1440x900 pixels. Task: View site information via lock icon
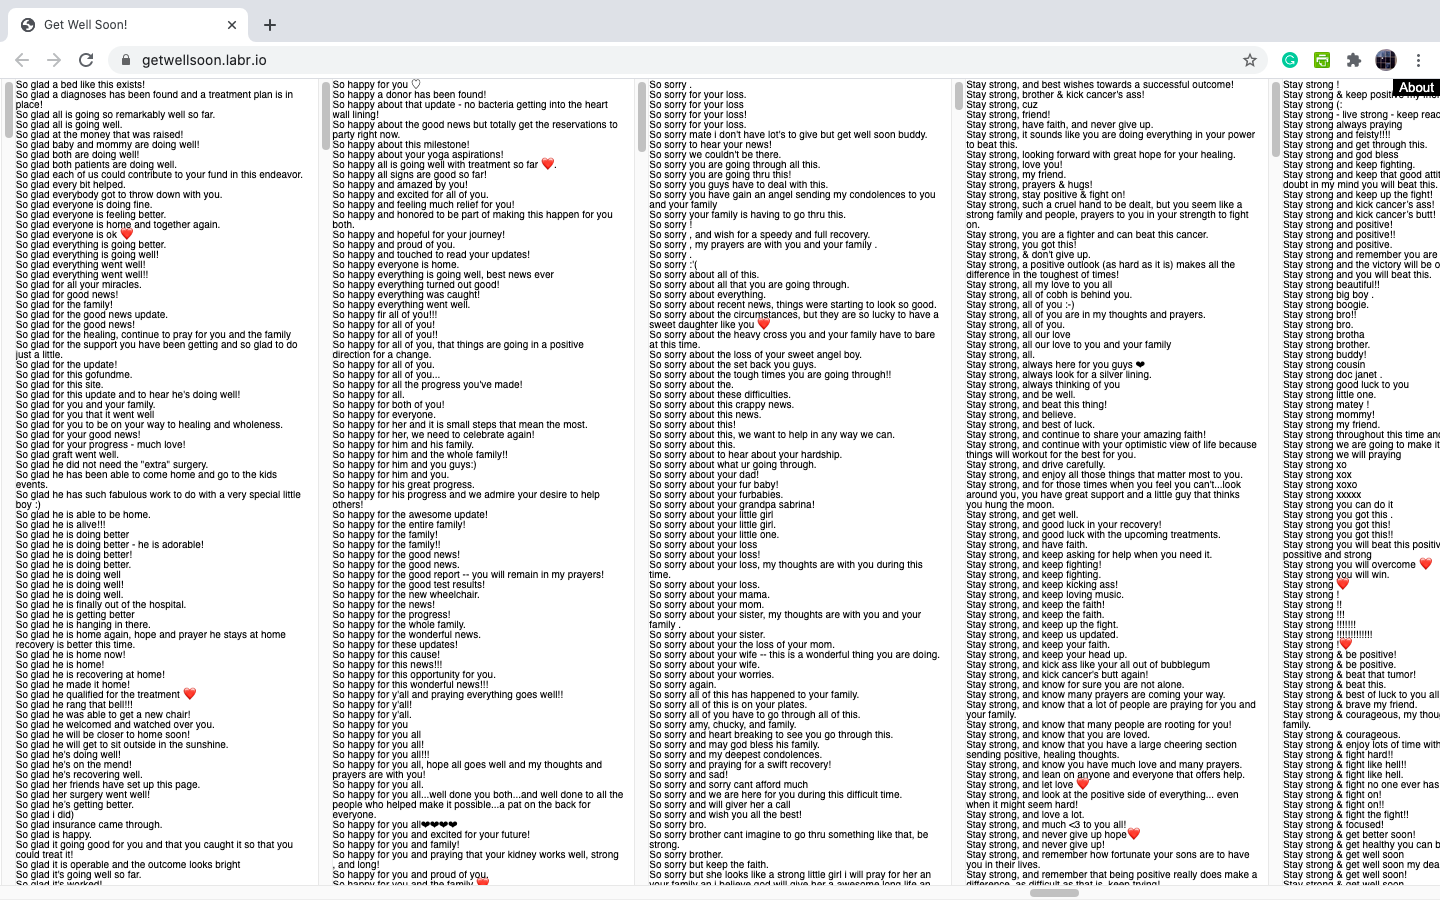click(x=126, y=60)
